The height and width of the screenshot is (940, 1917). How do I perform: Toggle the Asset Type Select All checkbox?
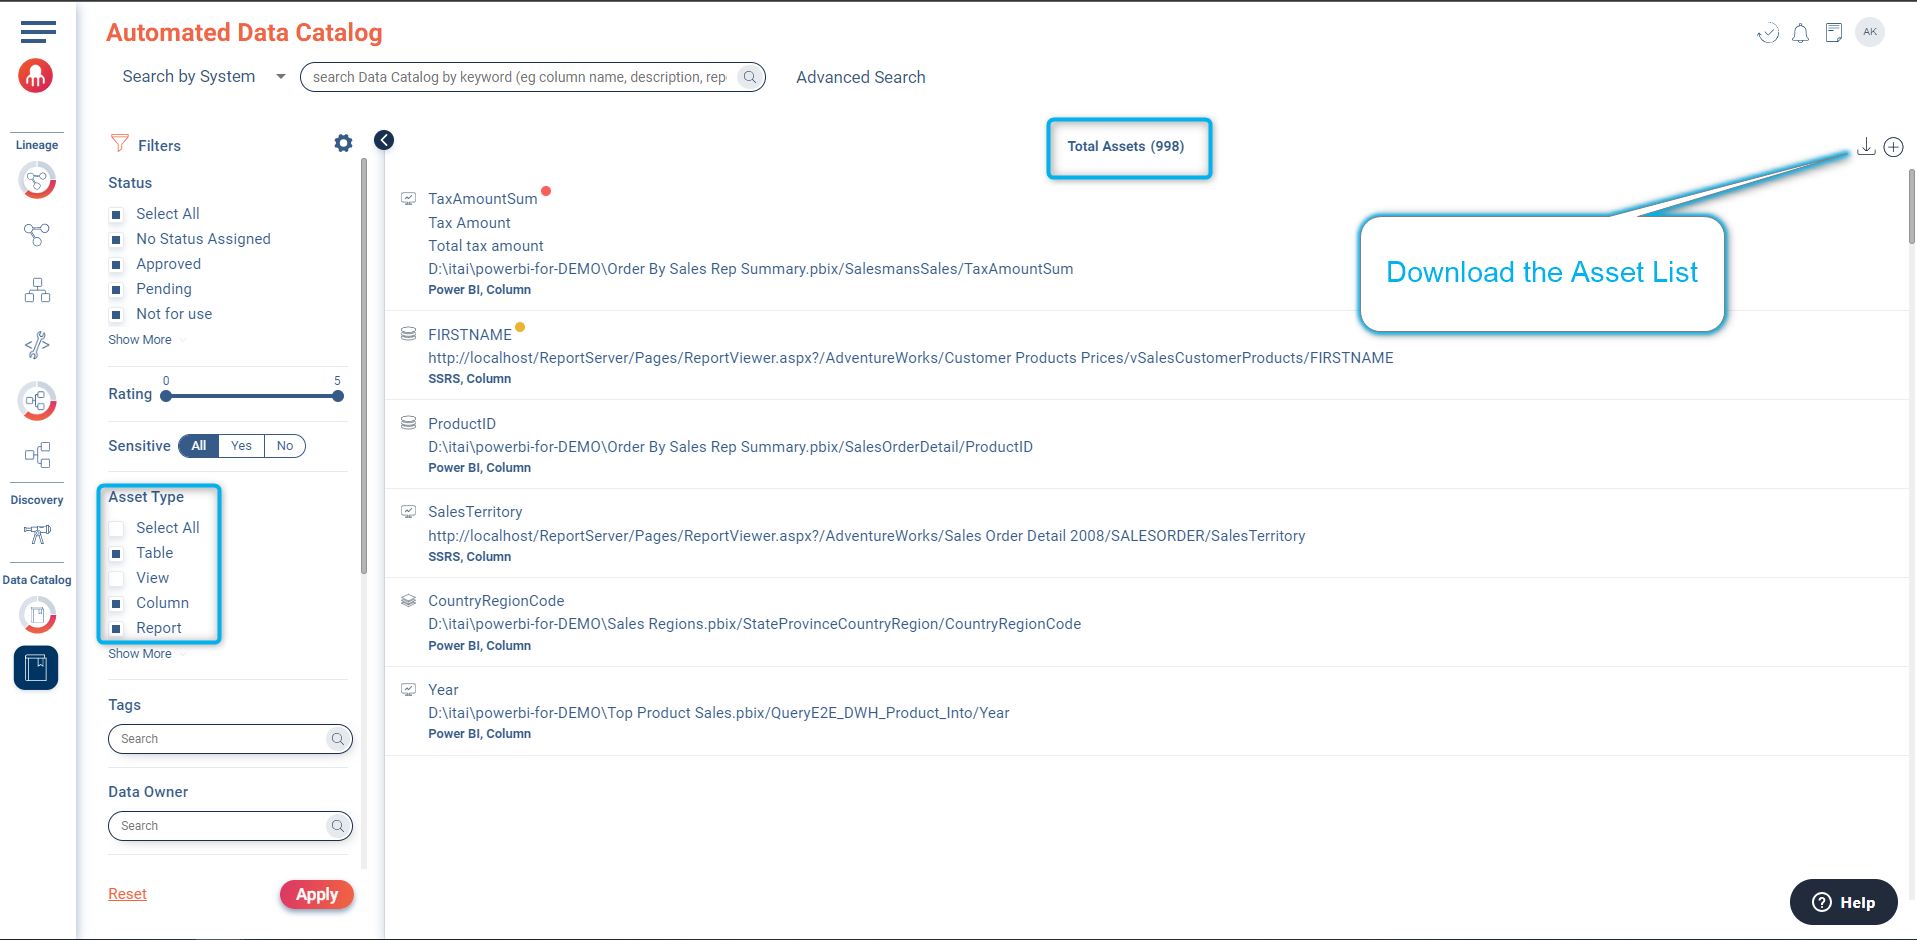117,528
